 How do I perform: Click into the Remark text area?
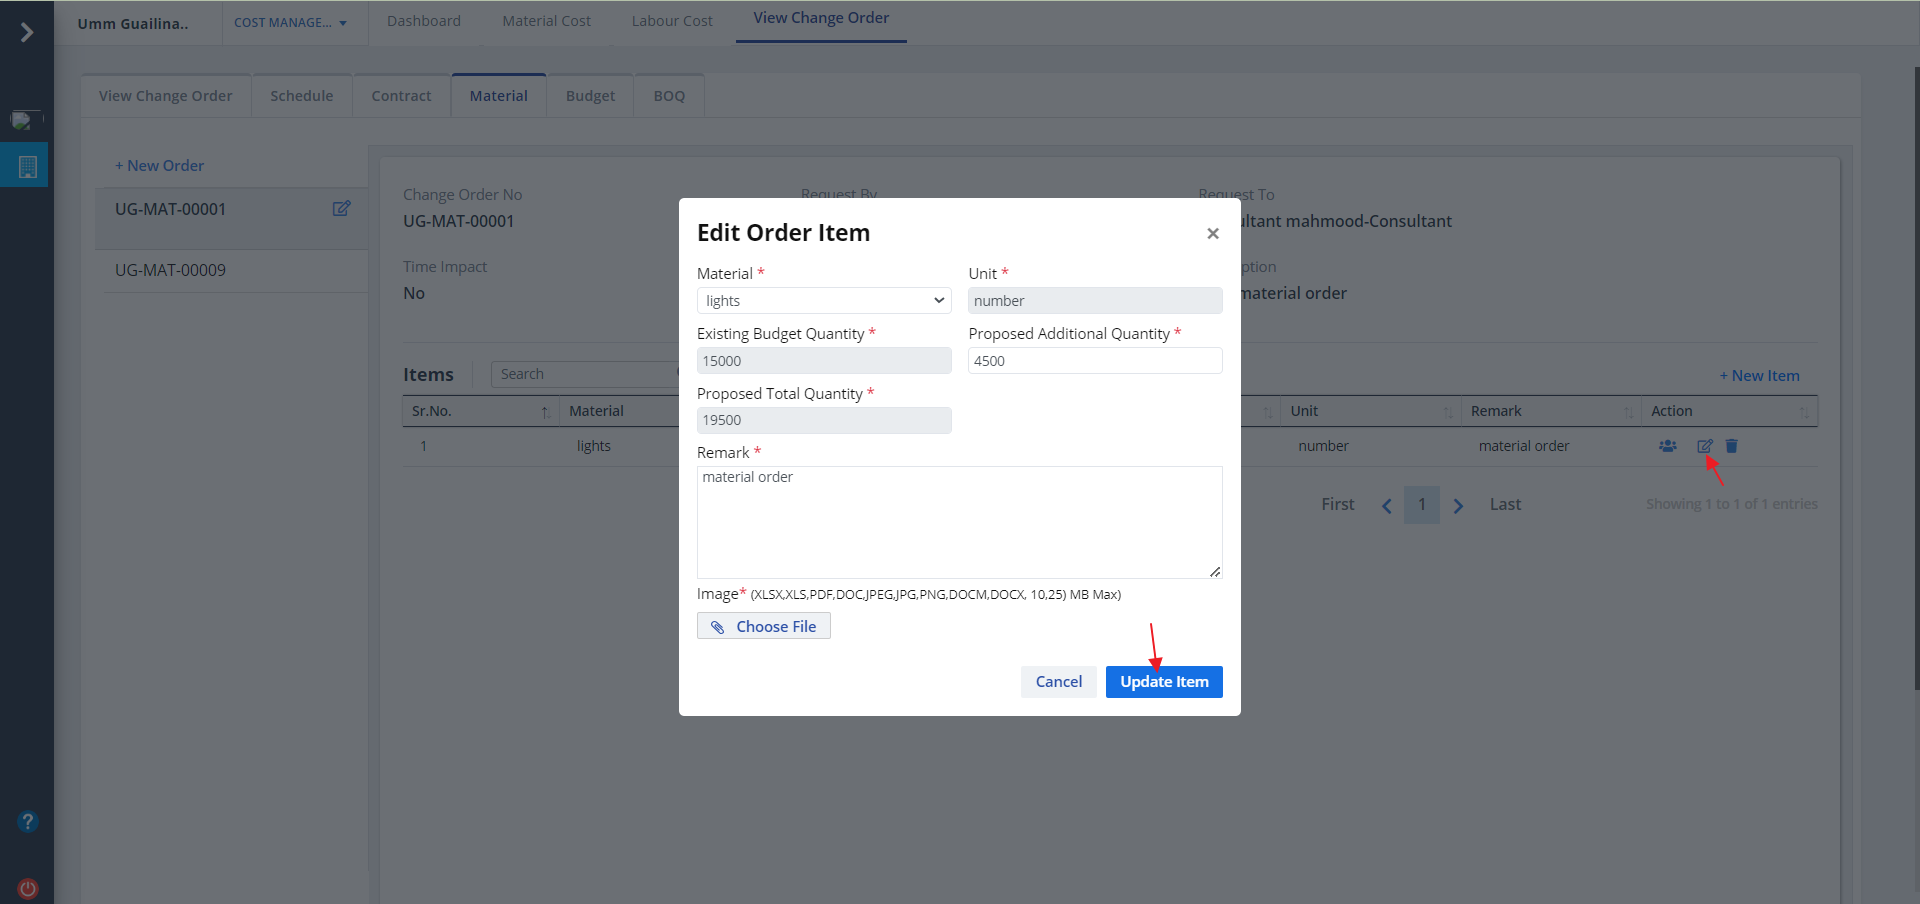click(x=958, y=522)
